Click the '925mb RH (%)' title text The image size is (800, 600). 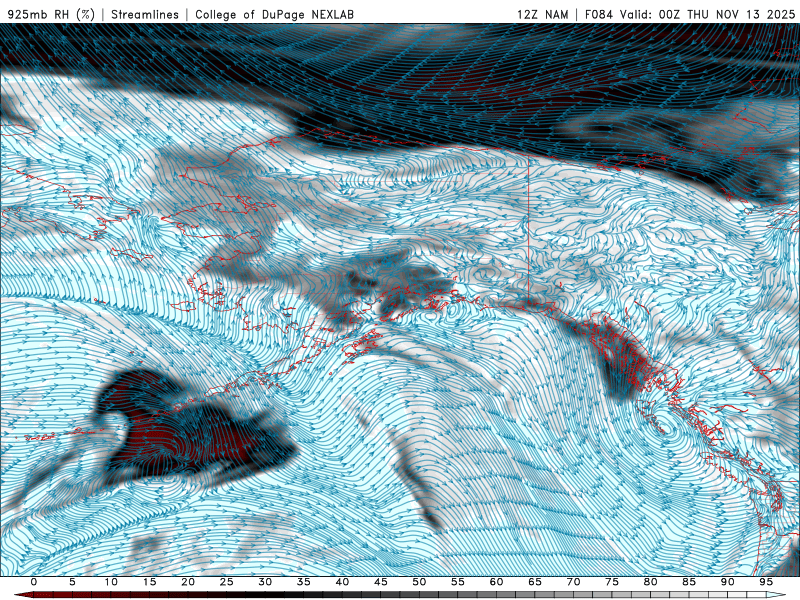[52, 14]
